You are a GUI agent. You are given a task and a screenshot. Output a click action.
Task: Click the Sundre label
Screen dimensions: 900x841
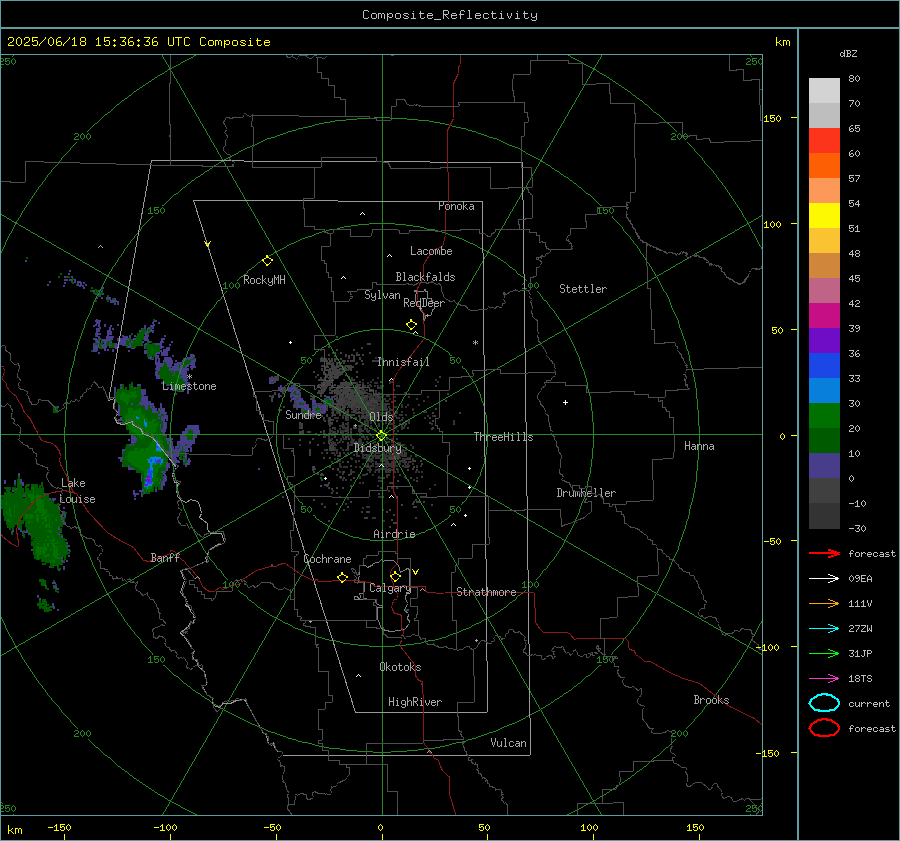303,415
